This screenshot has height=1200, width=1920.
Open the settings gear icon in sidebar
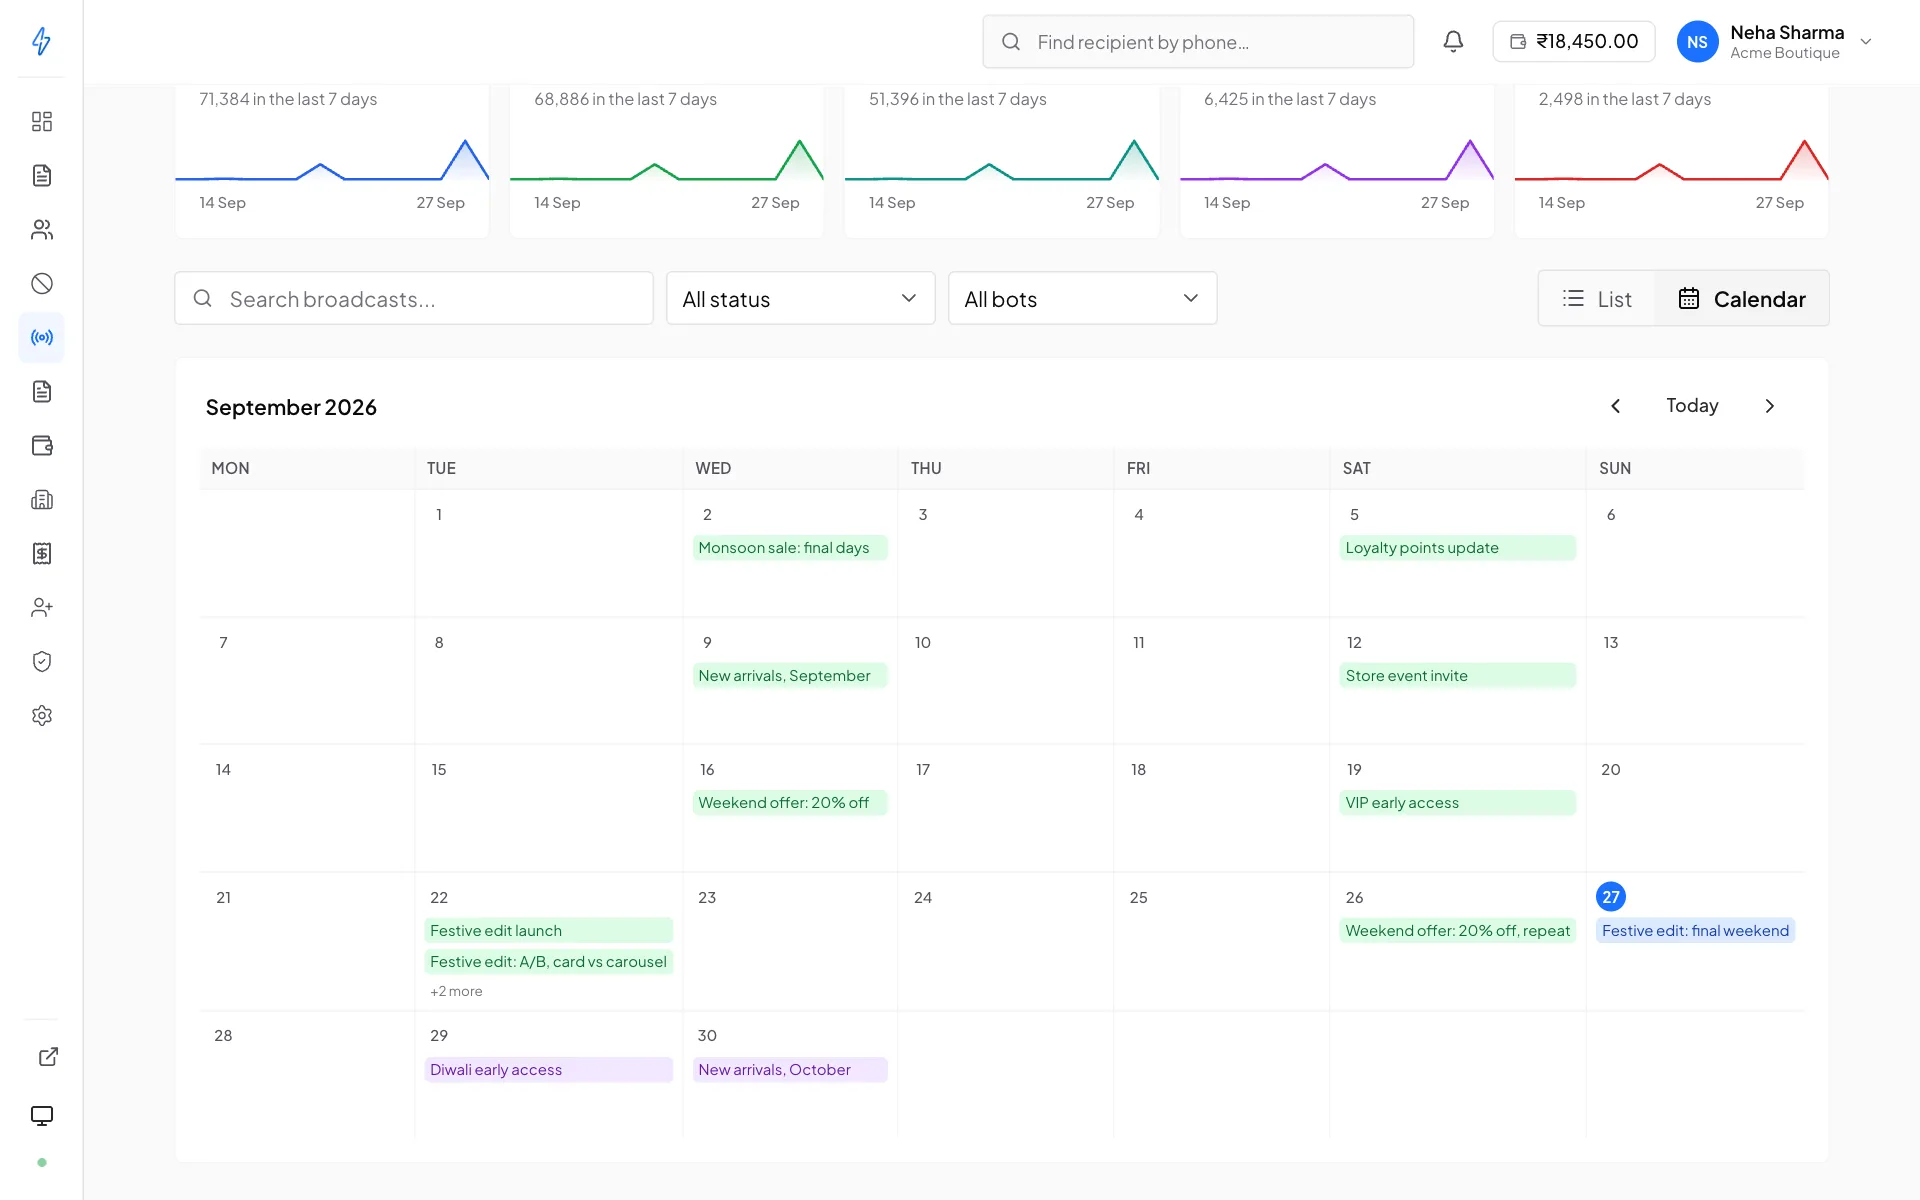(x=42, y=716)
